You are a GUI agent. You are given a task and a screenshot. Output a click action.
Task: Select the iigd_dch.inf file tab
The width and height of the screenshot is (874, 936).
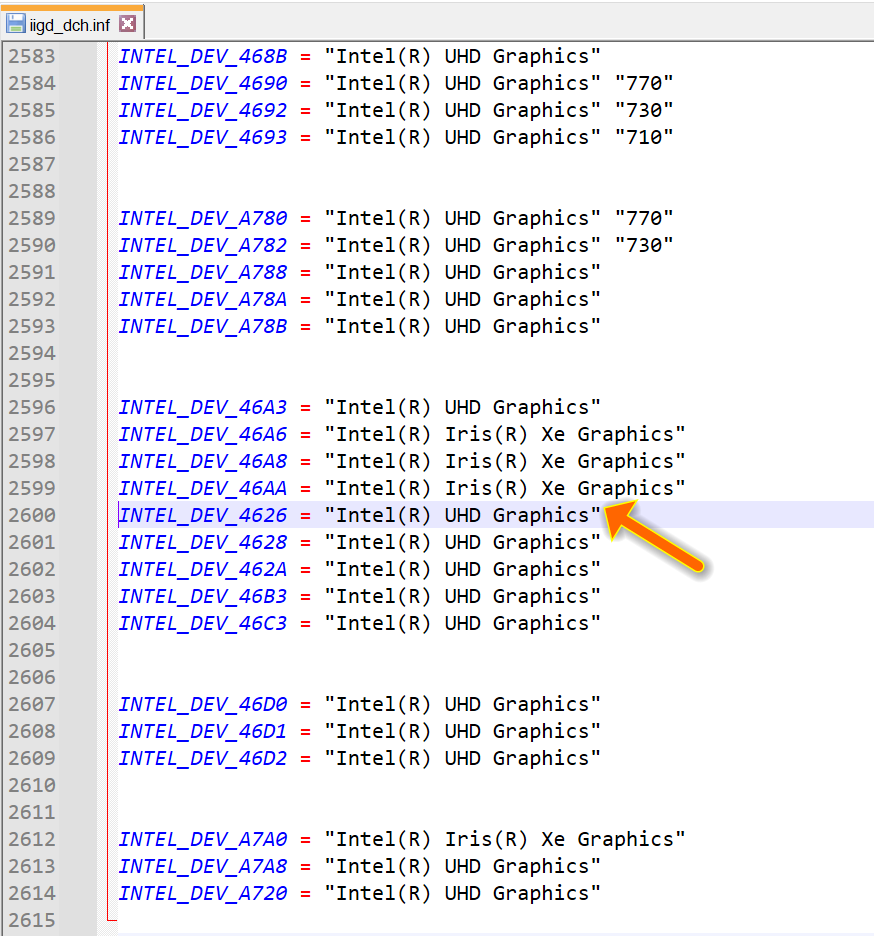click(71, 24)
